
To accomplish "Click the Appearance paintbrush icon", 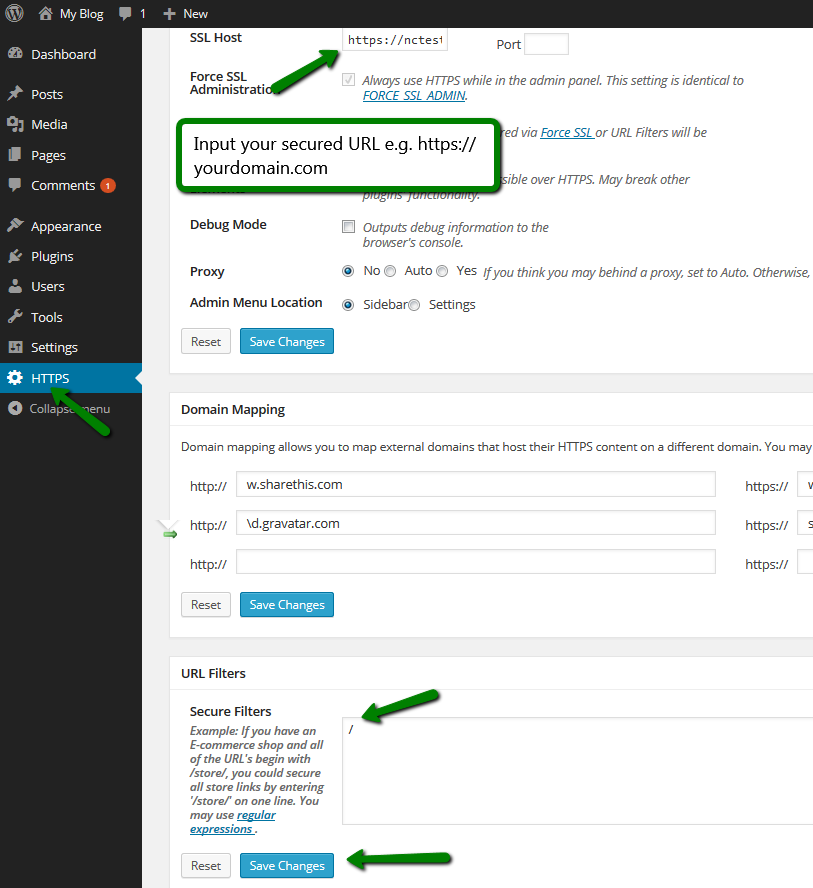I will 15,225.
